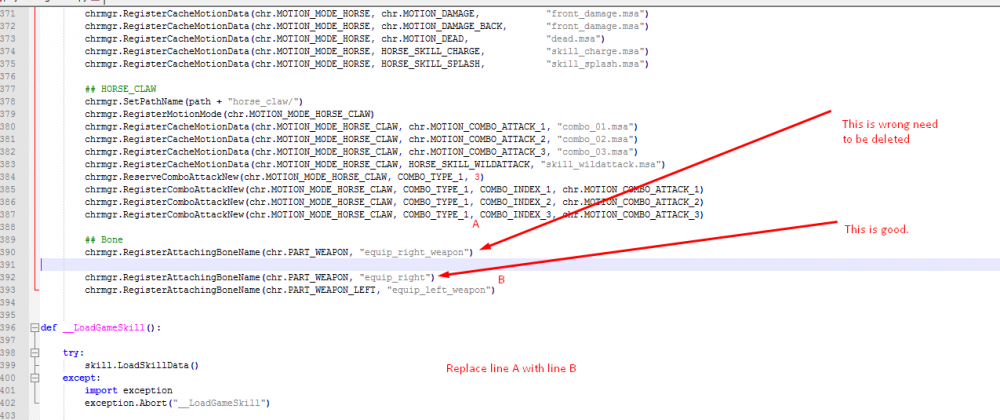Image resolution: width=1000 pixels, height=420 pixels.
Task: Click chr.PART_WEAPON_LEFT on line 393
Action: 321,290
